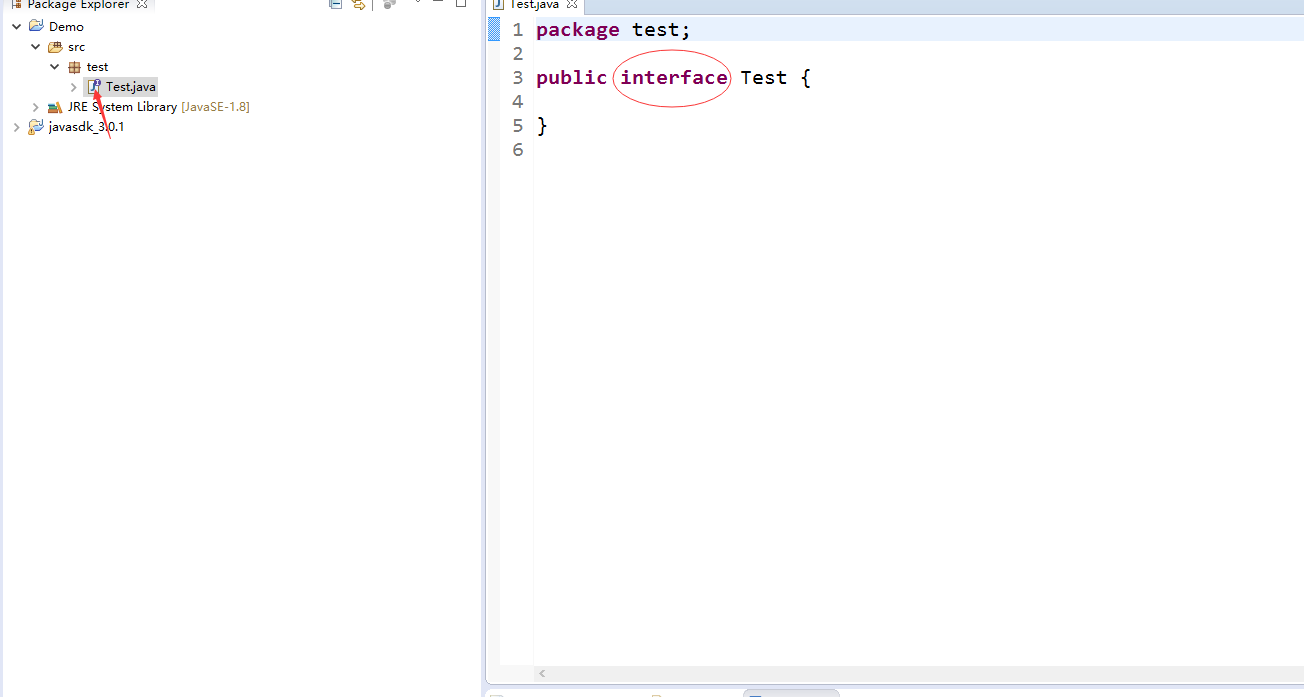This screenshot has height=697, width=1304.
Task: Click the closing brace on line 5
Action: [542, 126]
